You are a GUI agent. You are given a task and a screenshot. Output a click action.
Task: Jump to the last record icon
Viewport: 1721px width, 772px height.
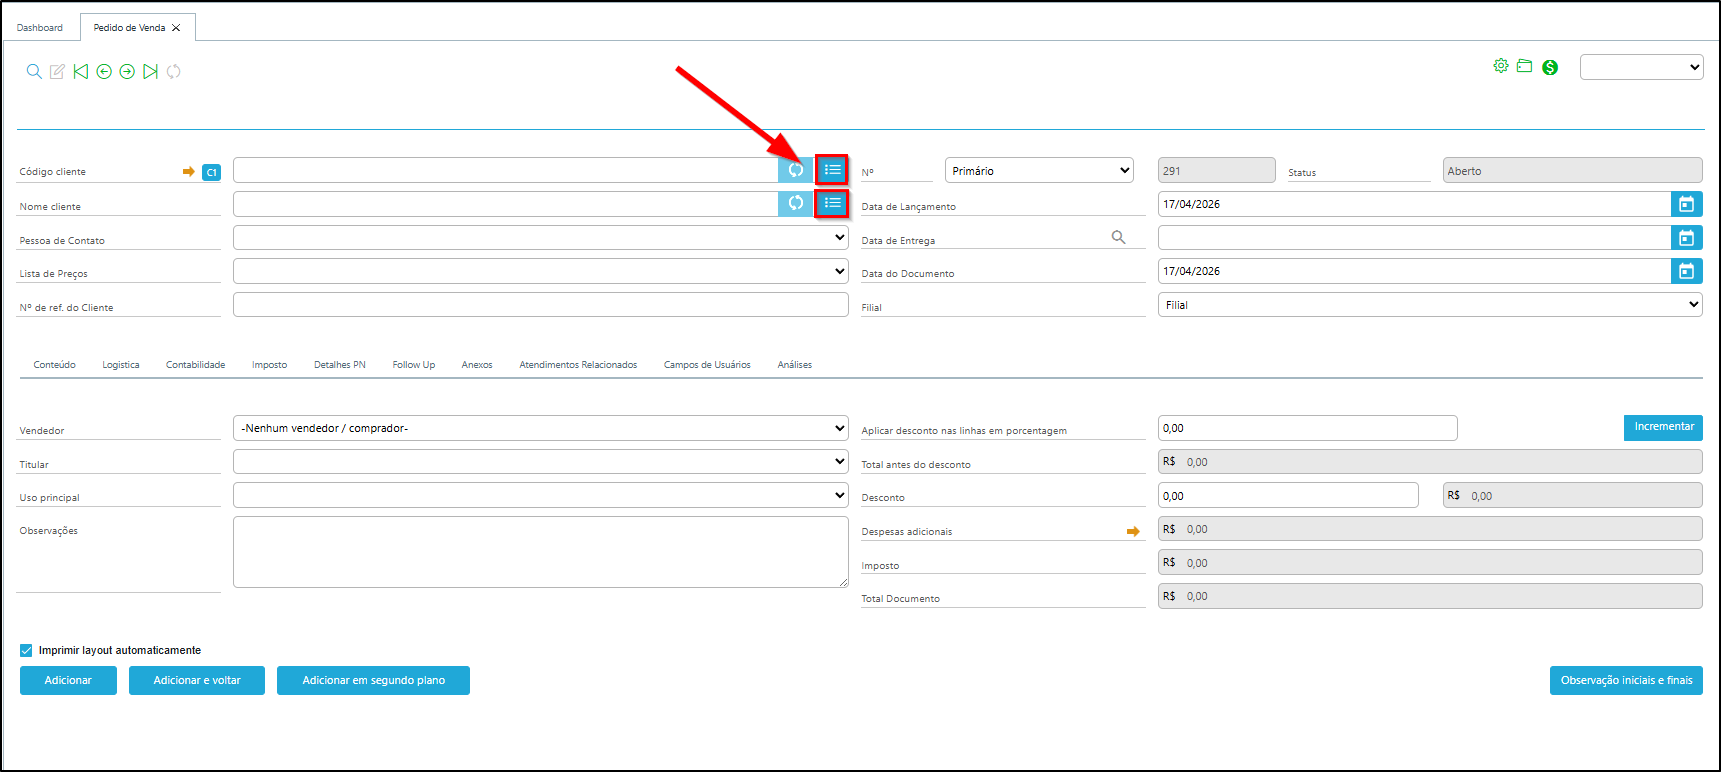point(150,71)
